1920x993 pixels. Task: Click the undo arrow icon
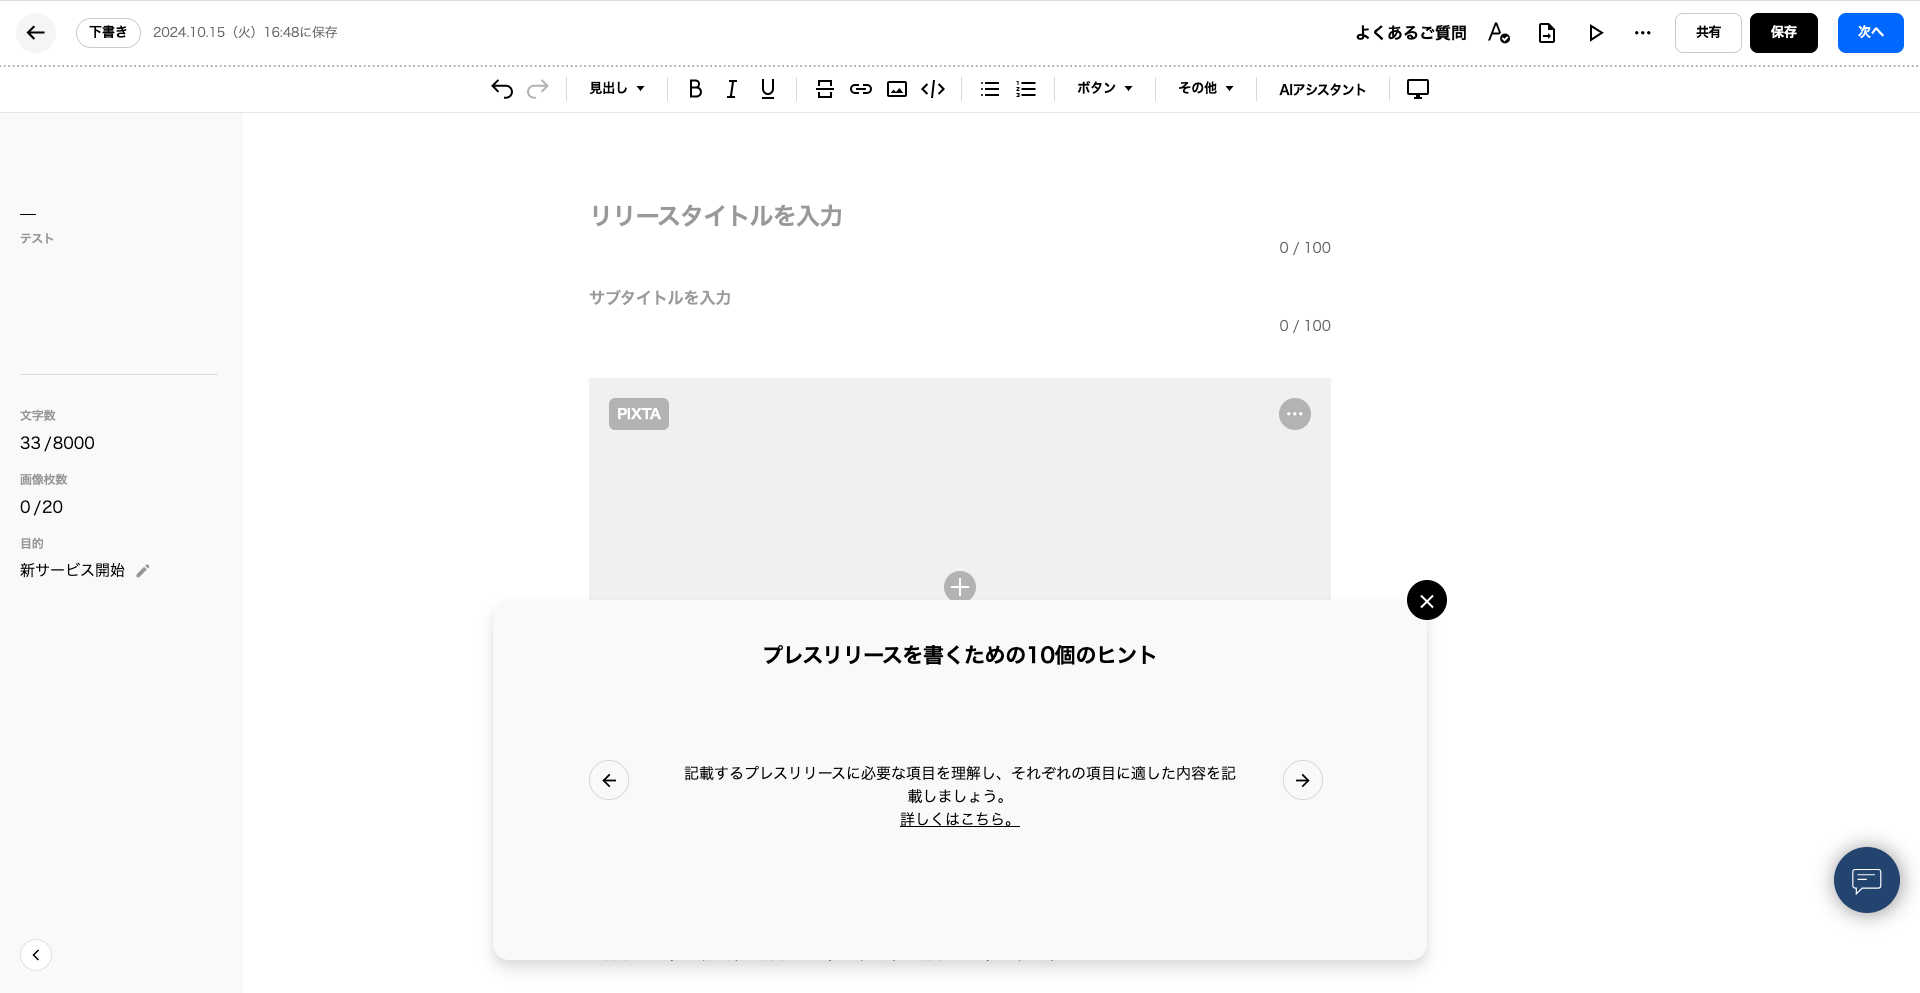point(502,89)
